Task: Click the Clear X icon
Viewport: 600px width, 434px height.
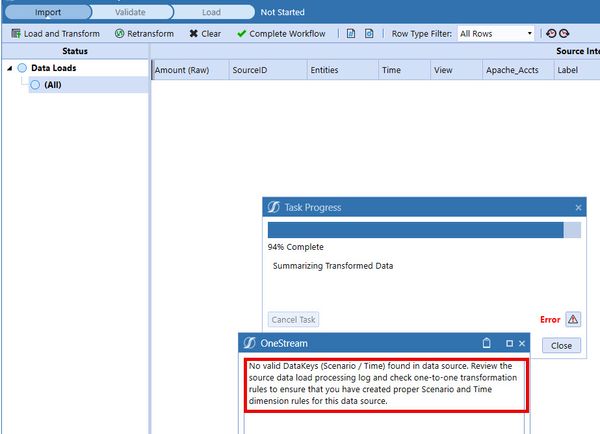Action: coord(193,33)
